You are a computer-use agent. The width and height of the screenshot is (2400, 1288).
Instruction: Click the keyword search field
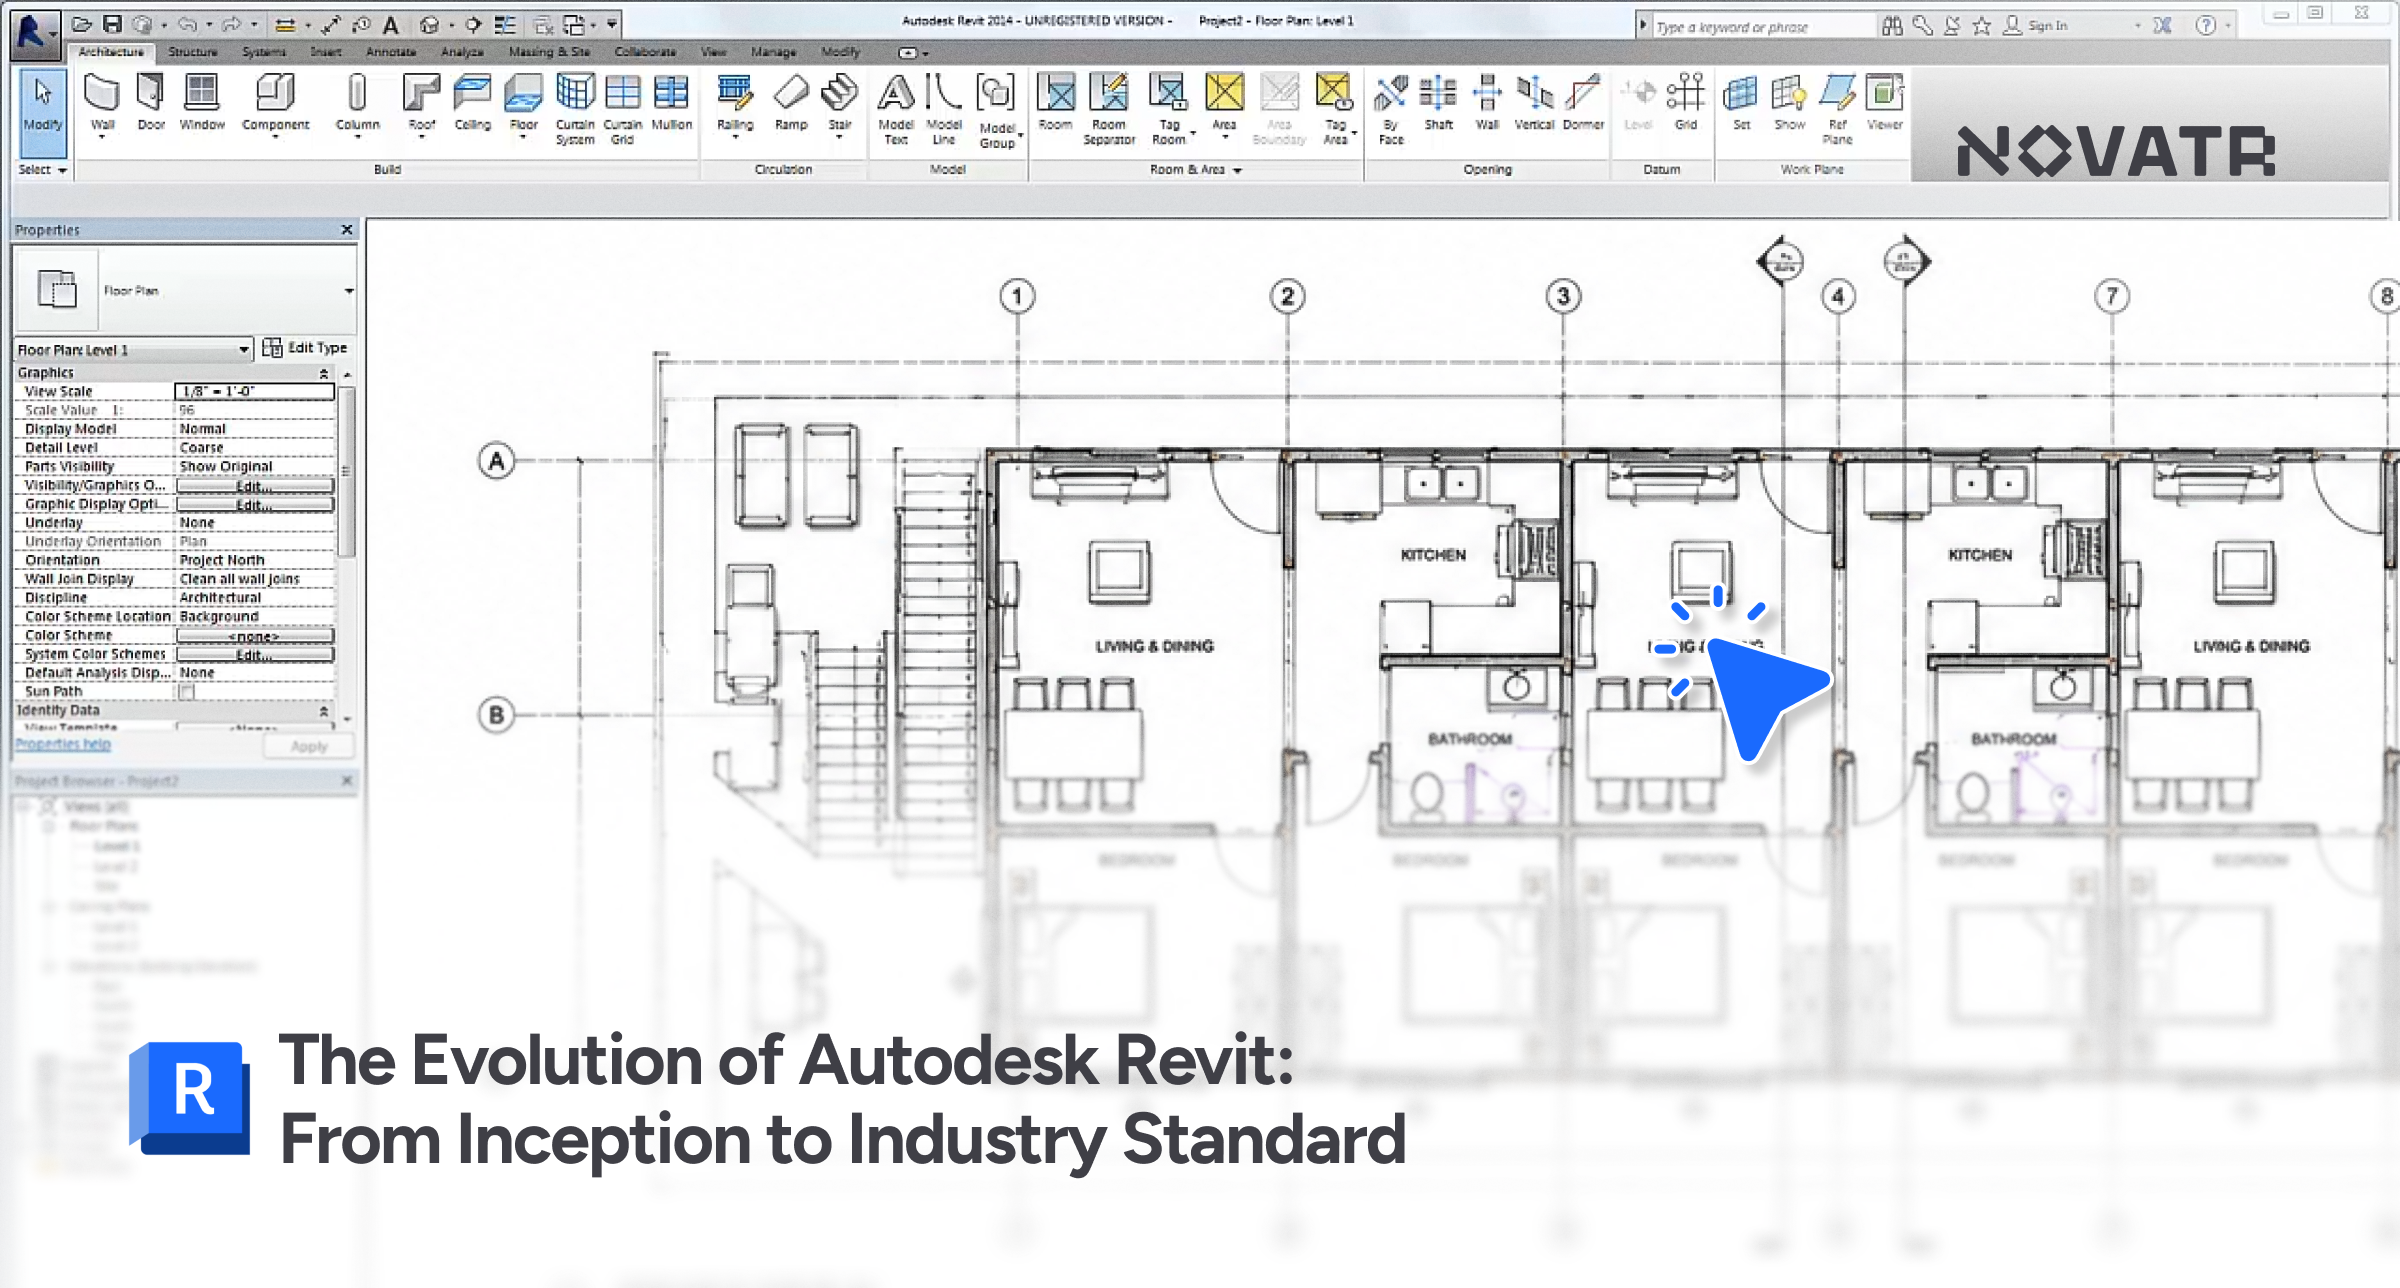pyautogui.click(x=1762, y=27)
